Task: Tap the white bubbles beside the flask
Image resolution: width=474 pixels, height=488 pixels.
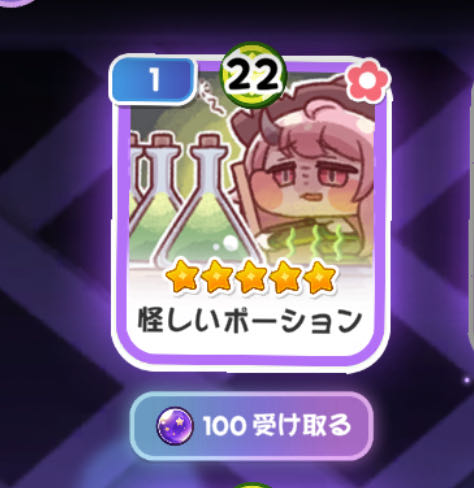Action: [x=227, y=244]
